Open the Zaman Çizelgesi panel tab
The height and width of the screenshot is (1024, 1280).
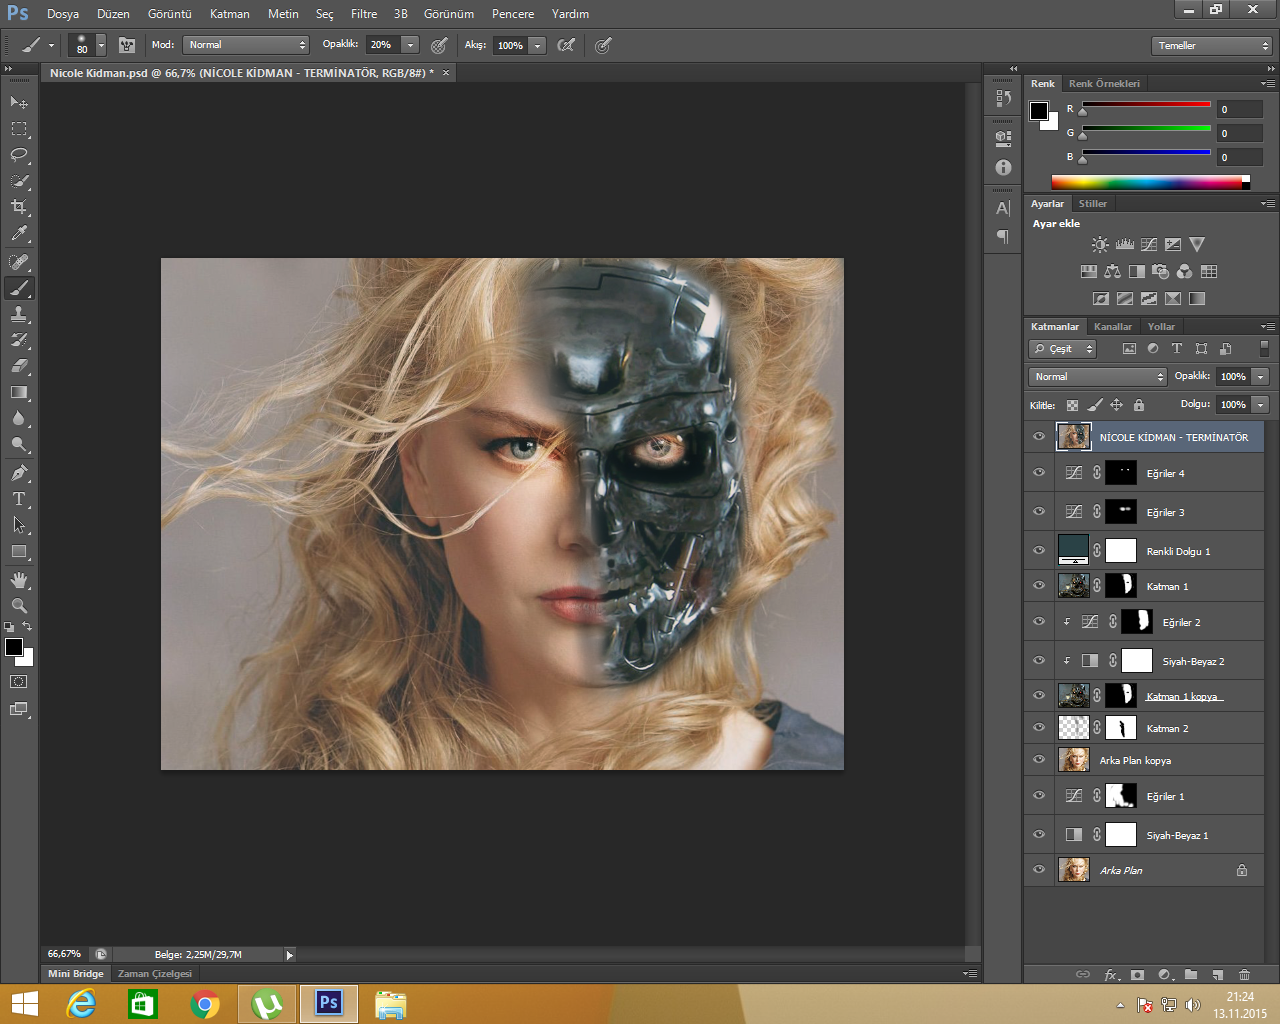tap(154, 973)
